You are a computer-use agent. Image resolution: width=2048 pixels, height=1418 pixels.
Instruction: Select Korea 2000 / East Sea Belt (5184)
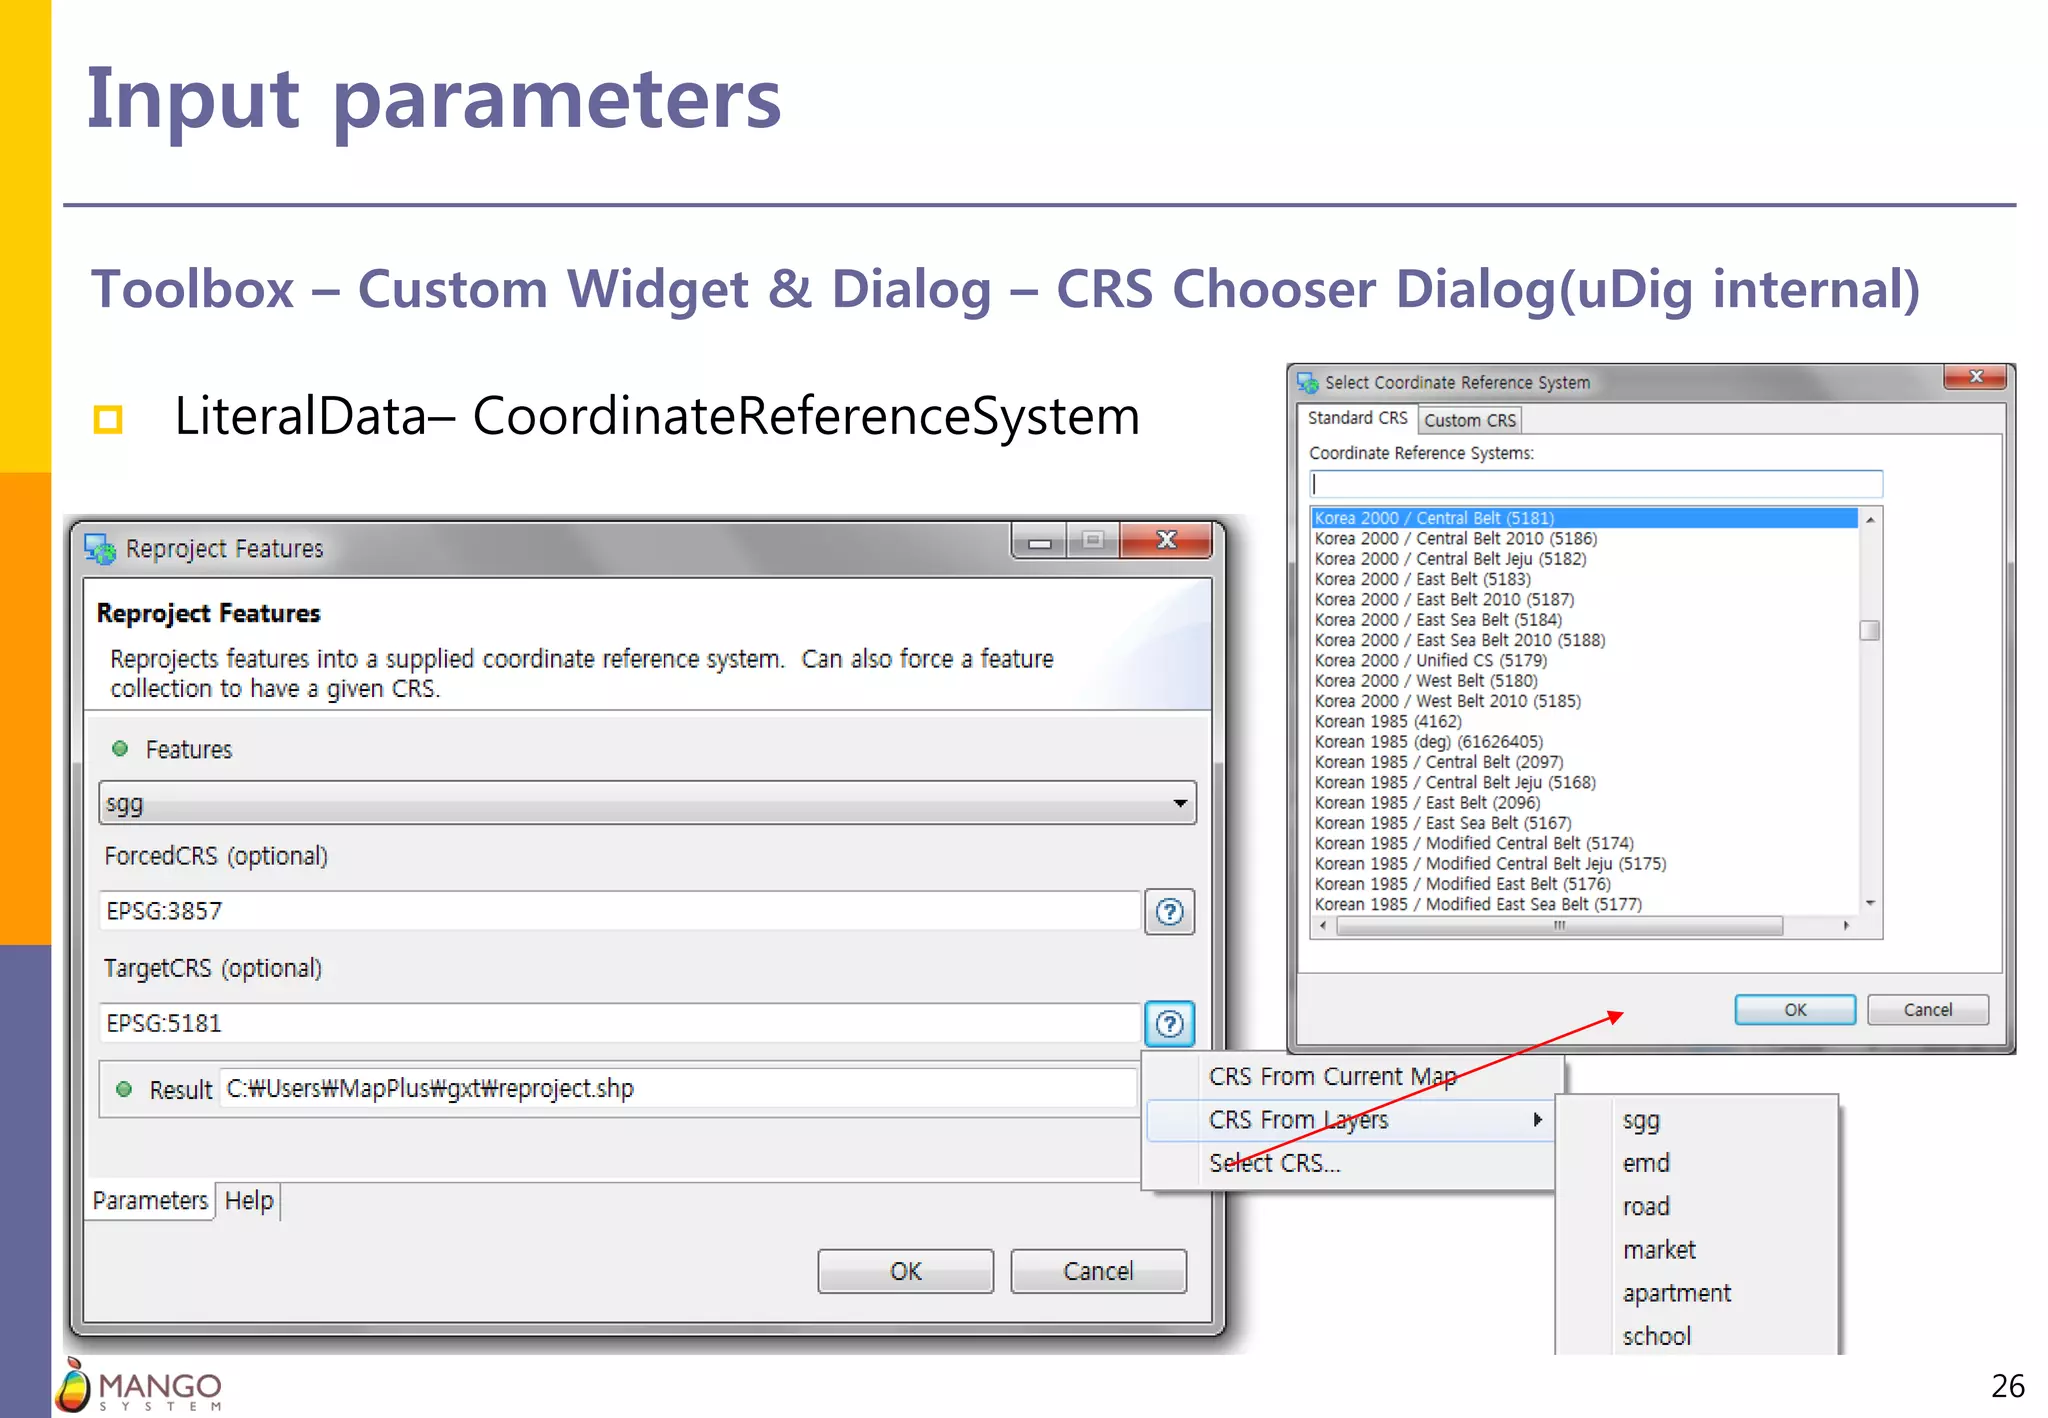[x=1437, y=620]
